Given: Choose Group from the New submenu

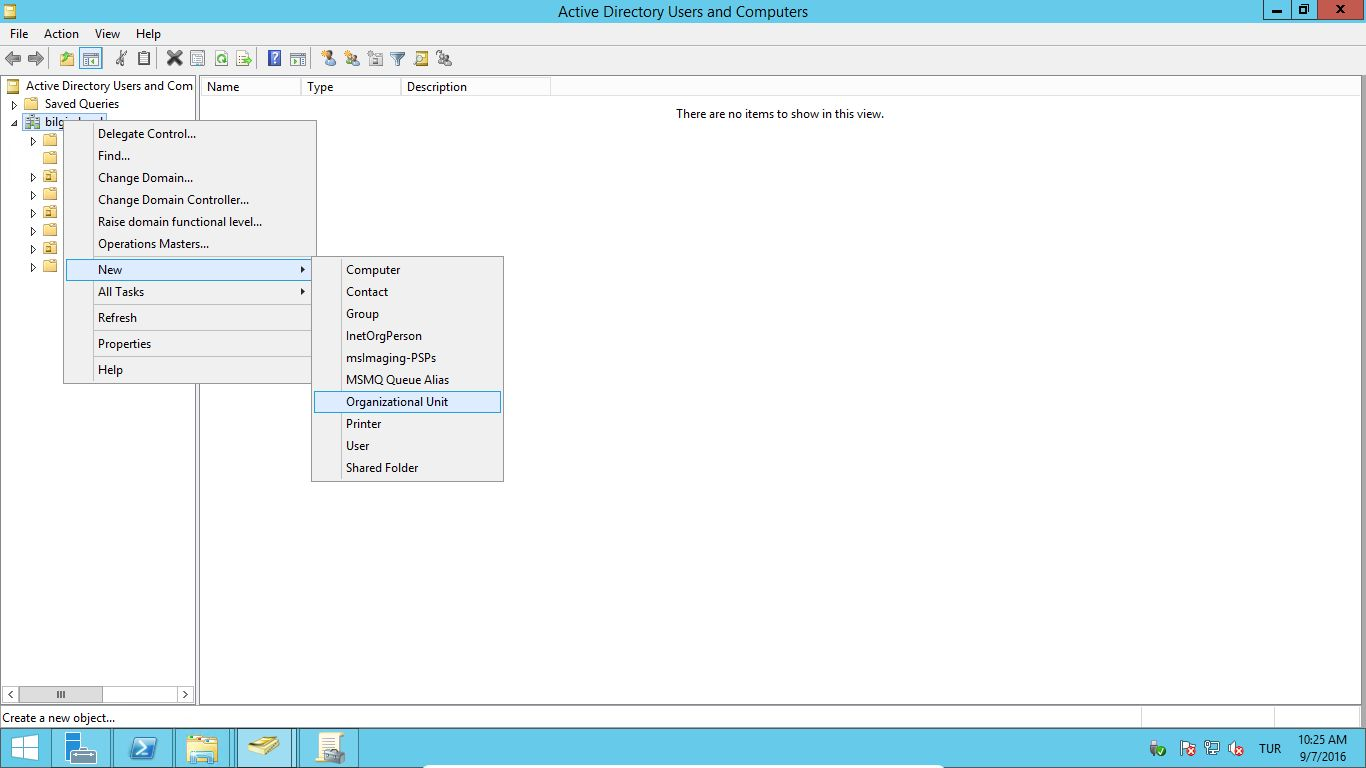Looking at the screenshot, I should [x=407, y=314].
